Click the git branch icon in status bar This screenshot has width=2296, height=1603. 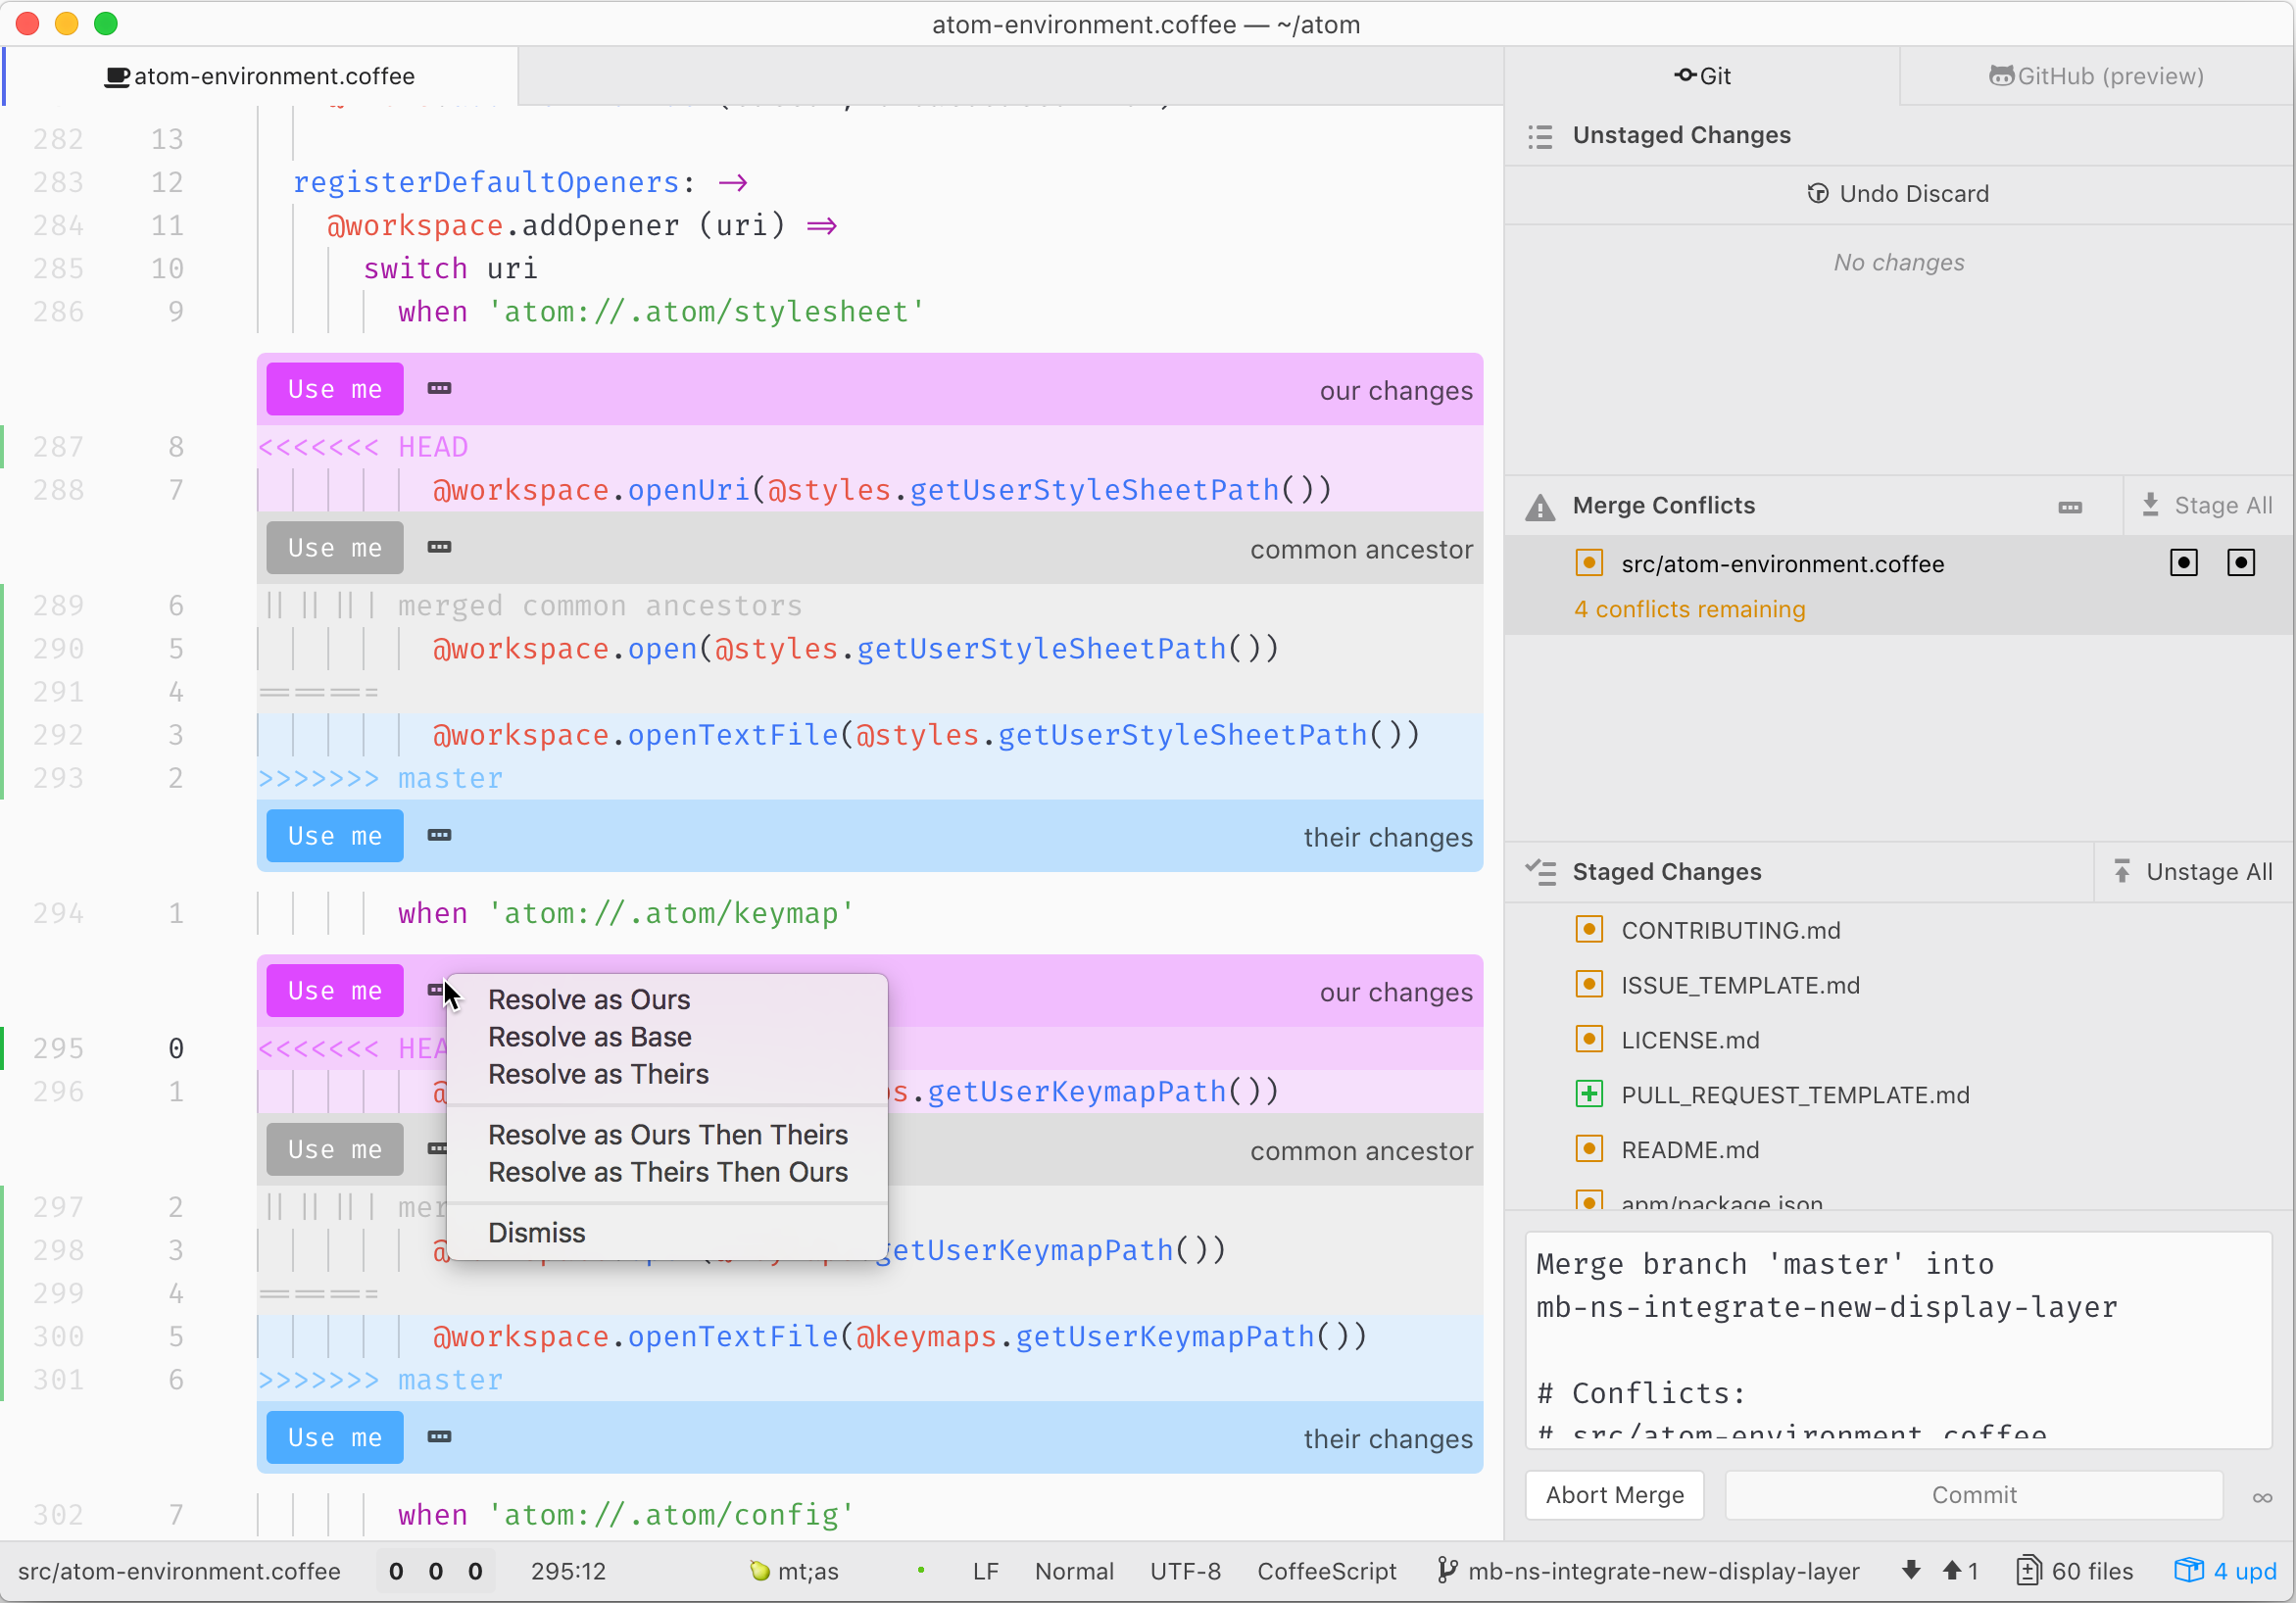tap(1446, 1570)
